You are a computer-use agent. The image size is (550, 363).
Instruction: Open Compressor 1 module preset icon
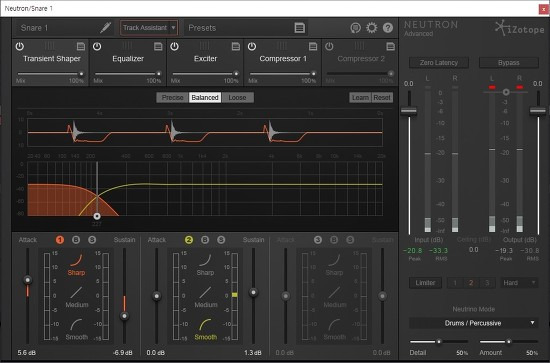coord(313,46)
